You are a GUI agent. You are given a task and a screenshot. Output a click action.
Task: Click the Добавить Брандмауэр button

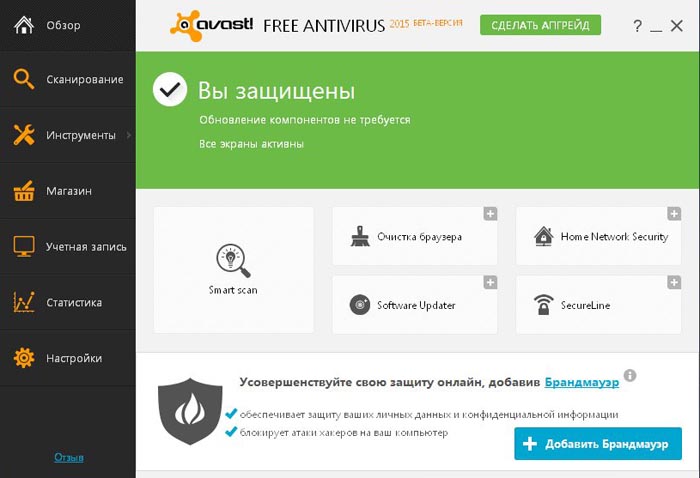(x=598, y=444)
